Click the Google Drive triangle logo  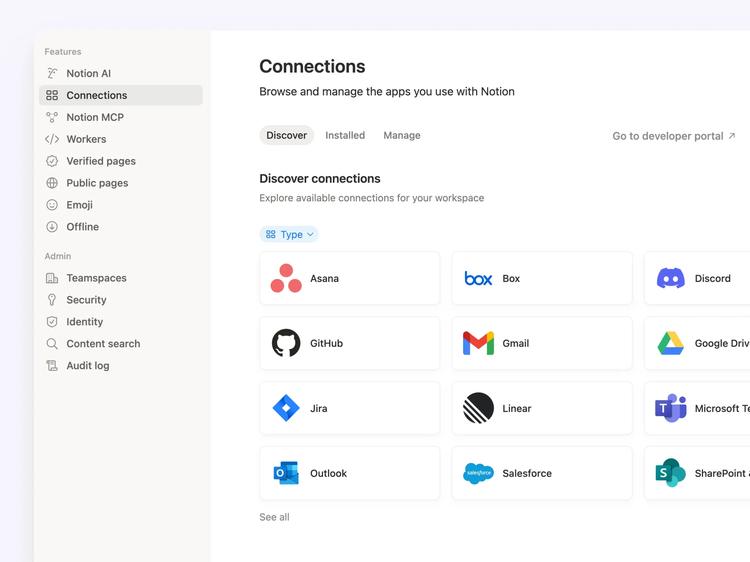671,343
